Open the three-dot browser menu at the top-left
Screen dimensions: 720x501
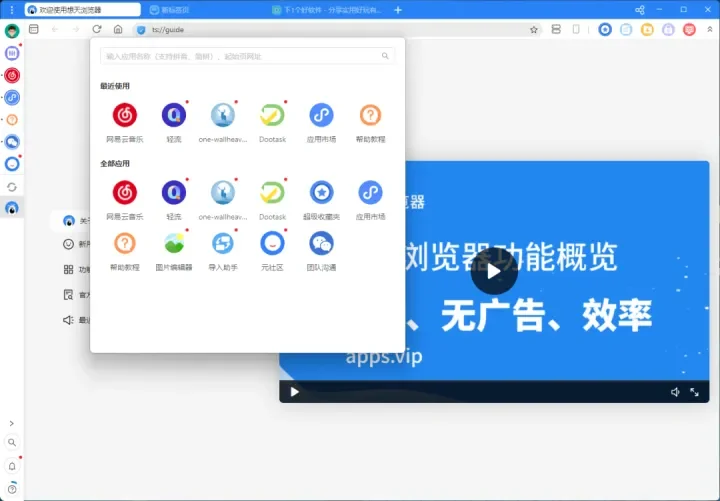[x=12, y=10]
